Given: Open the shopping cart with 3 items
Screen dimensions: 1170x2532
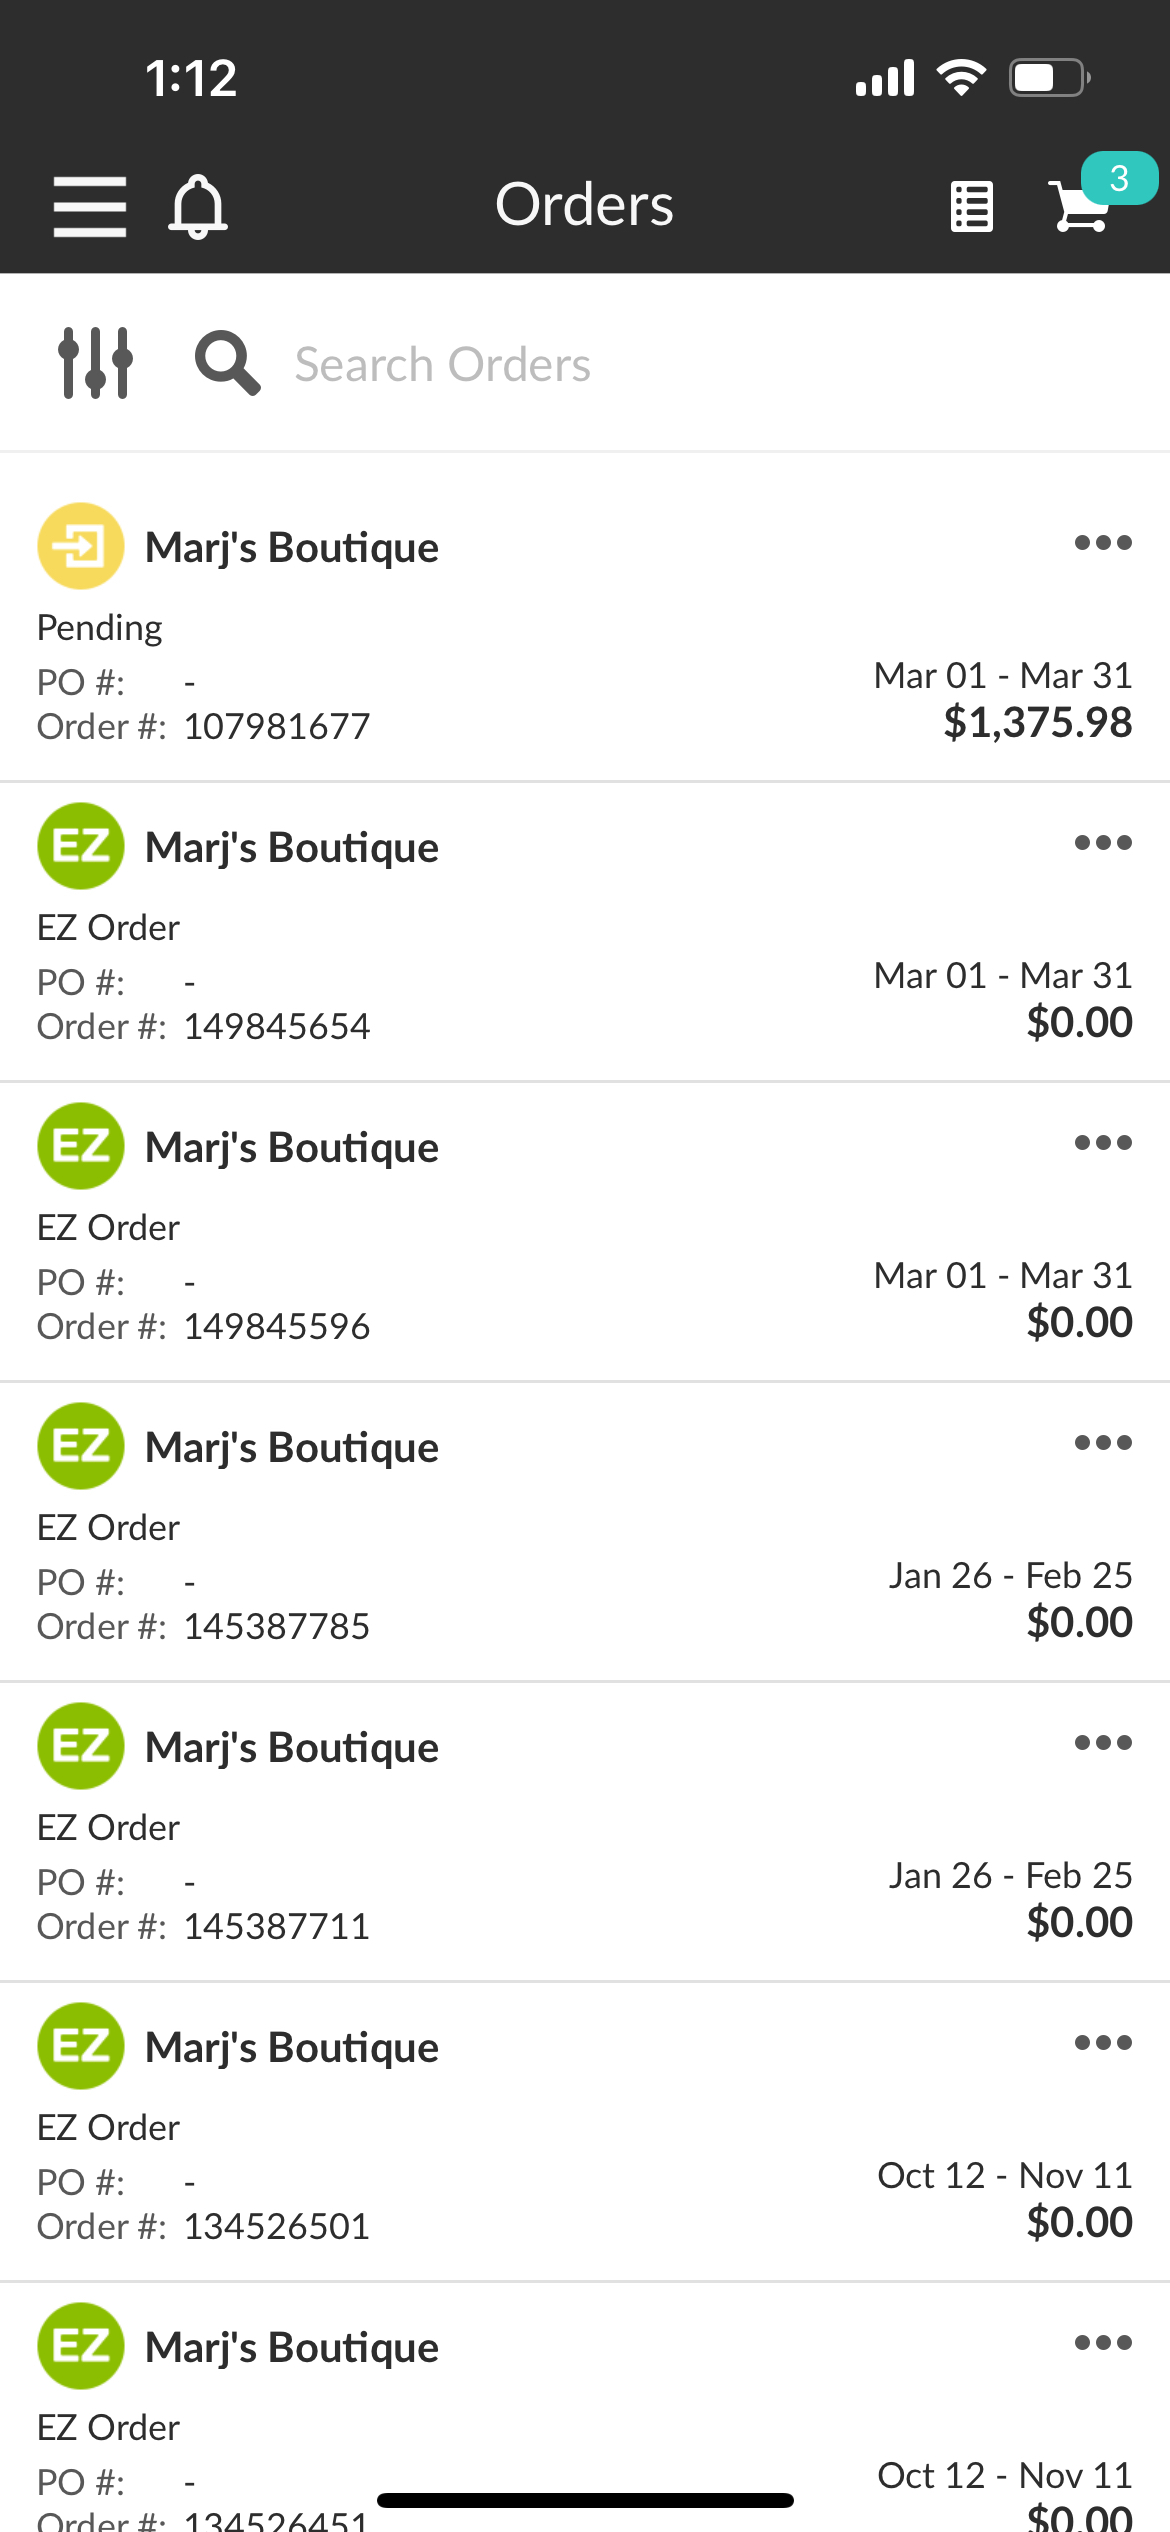Looking at the screenshot, I should pos(1082,206).
